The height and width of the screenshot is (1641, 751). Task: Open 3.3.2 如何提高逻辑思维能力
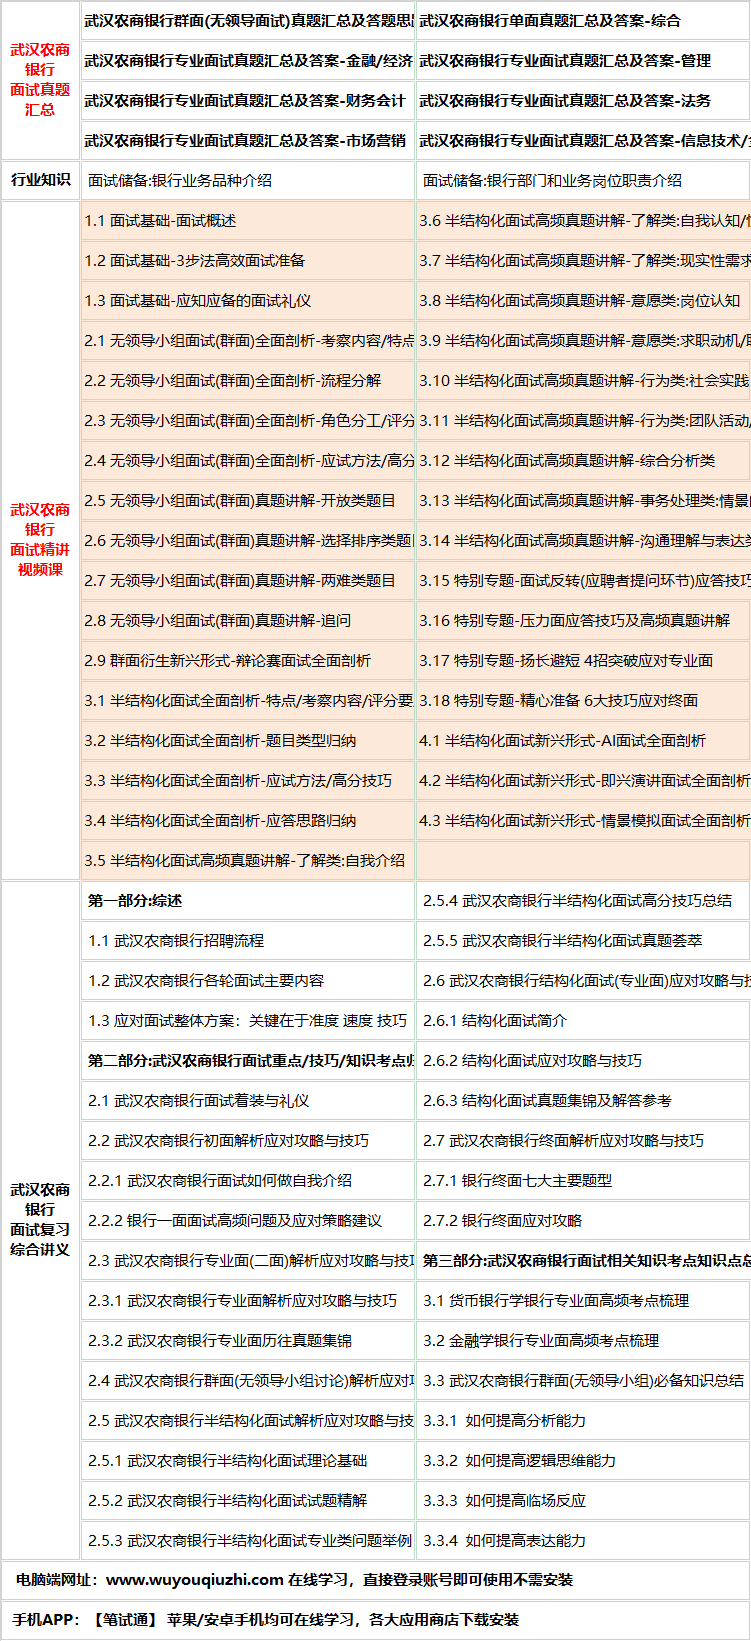coord(519,1461)
